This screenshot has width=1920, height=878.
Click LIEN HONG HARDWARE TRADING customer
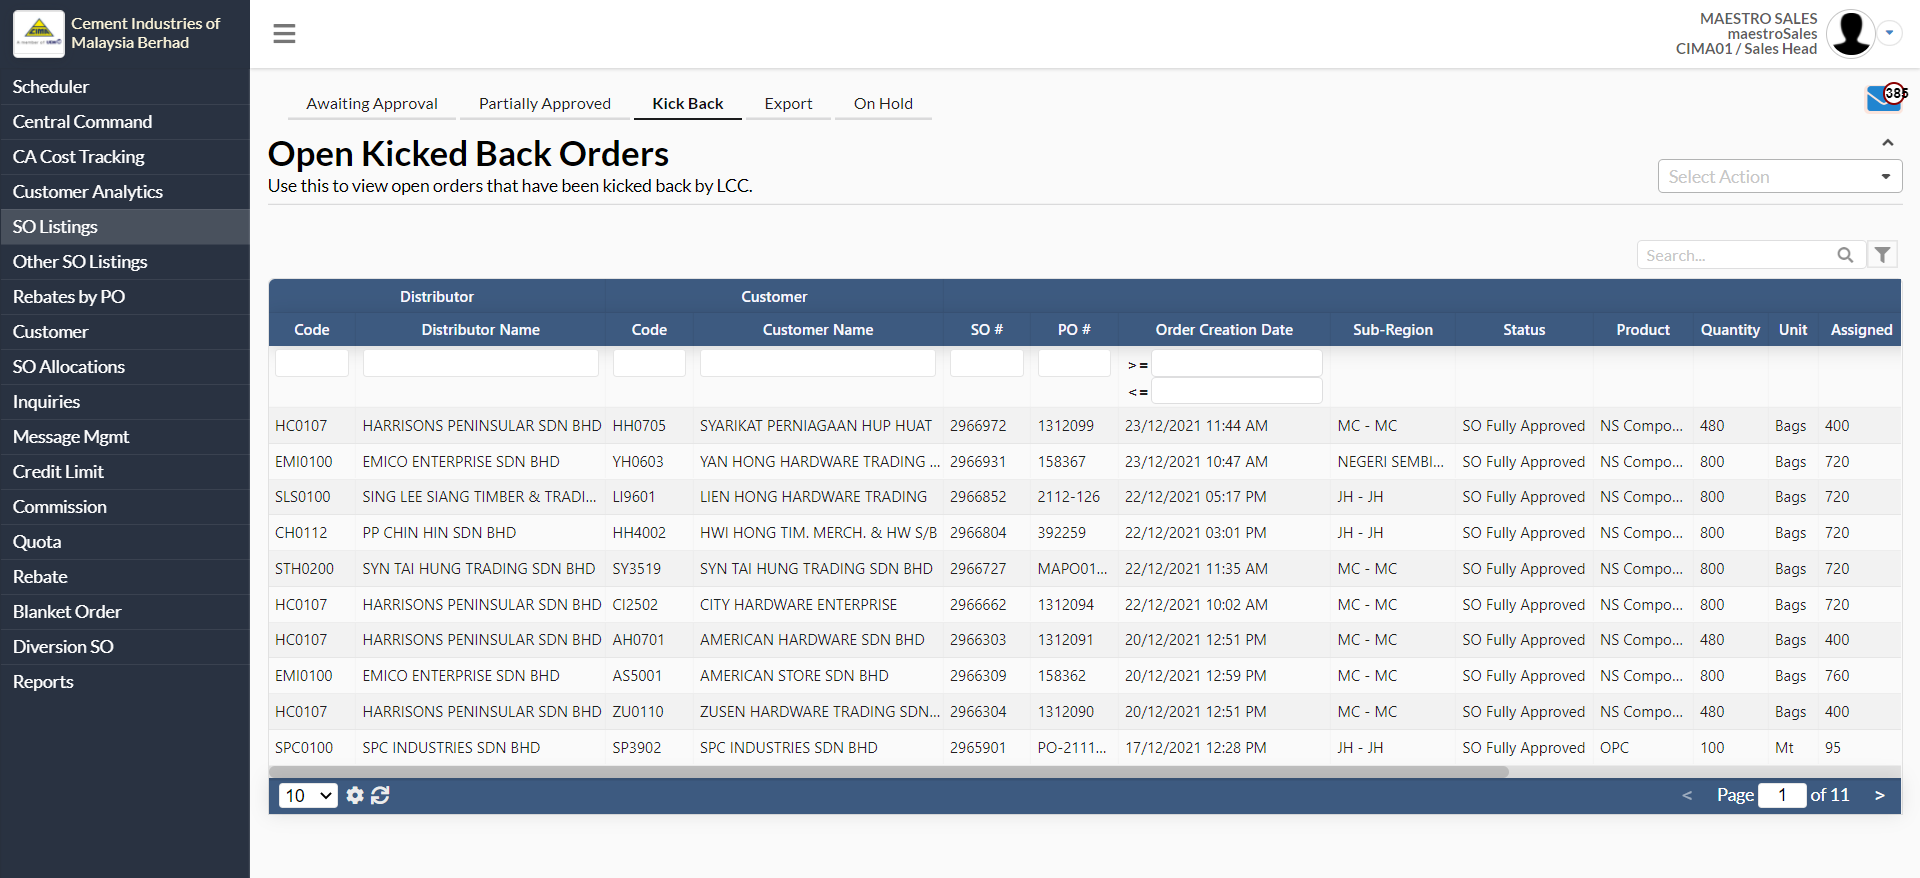(813, 497)
